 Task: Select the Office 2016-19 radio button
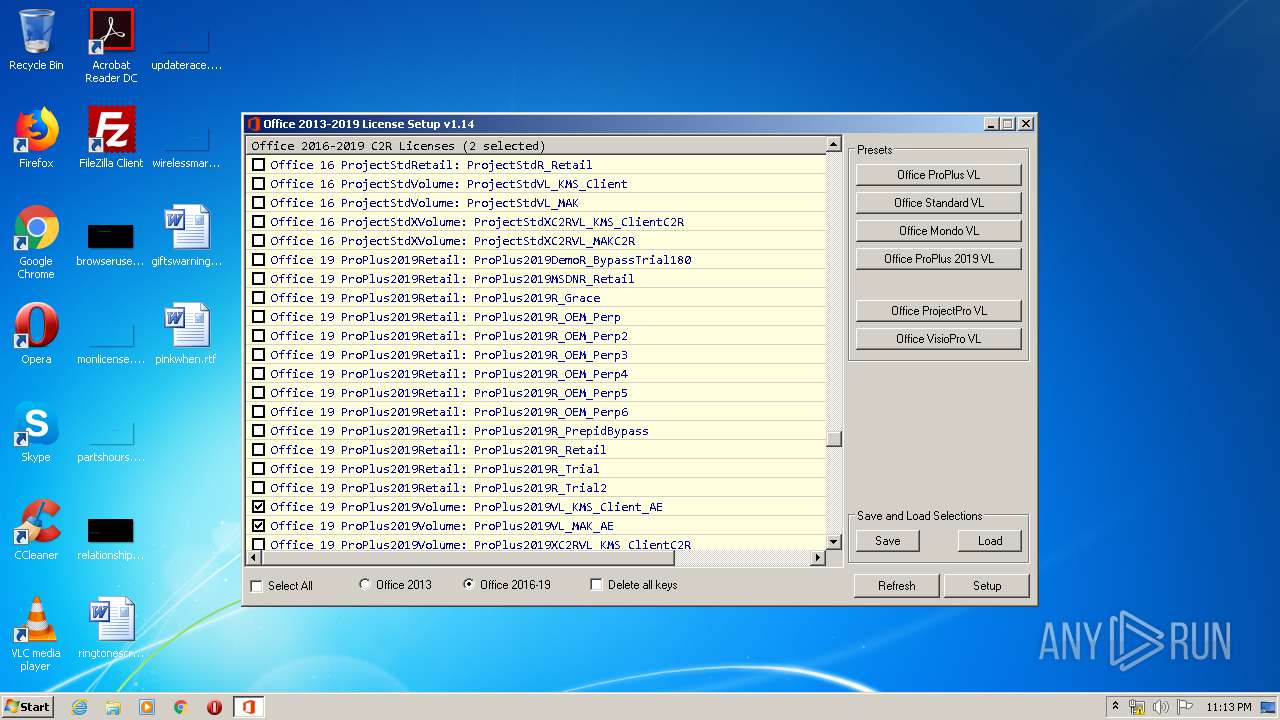469,585
